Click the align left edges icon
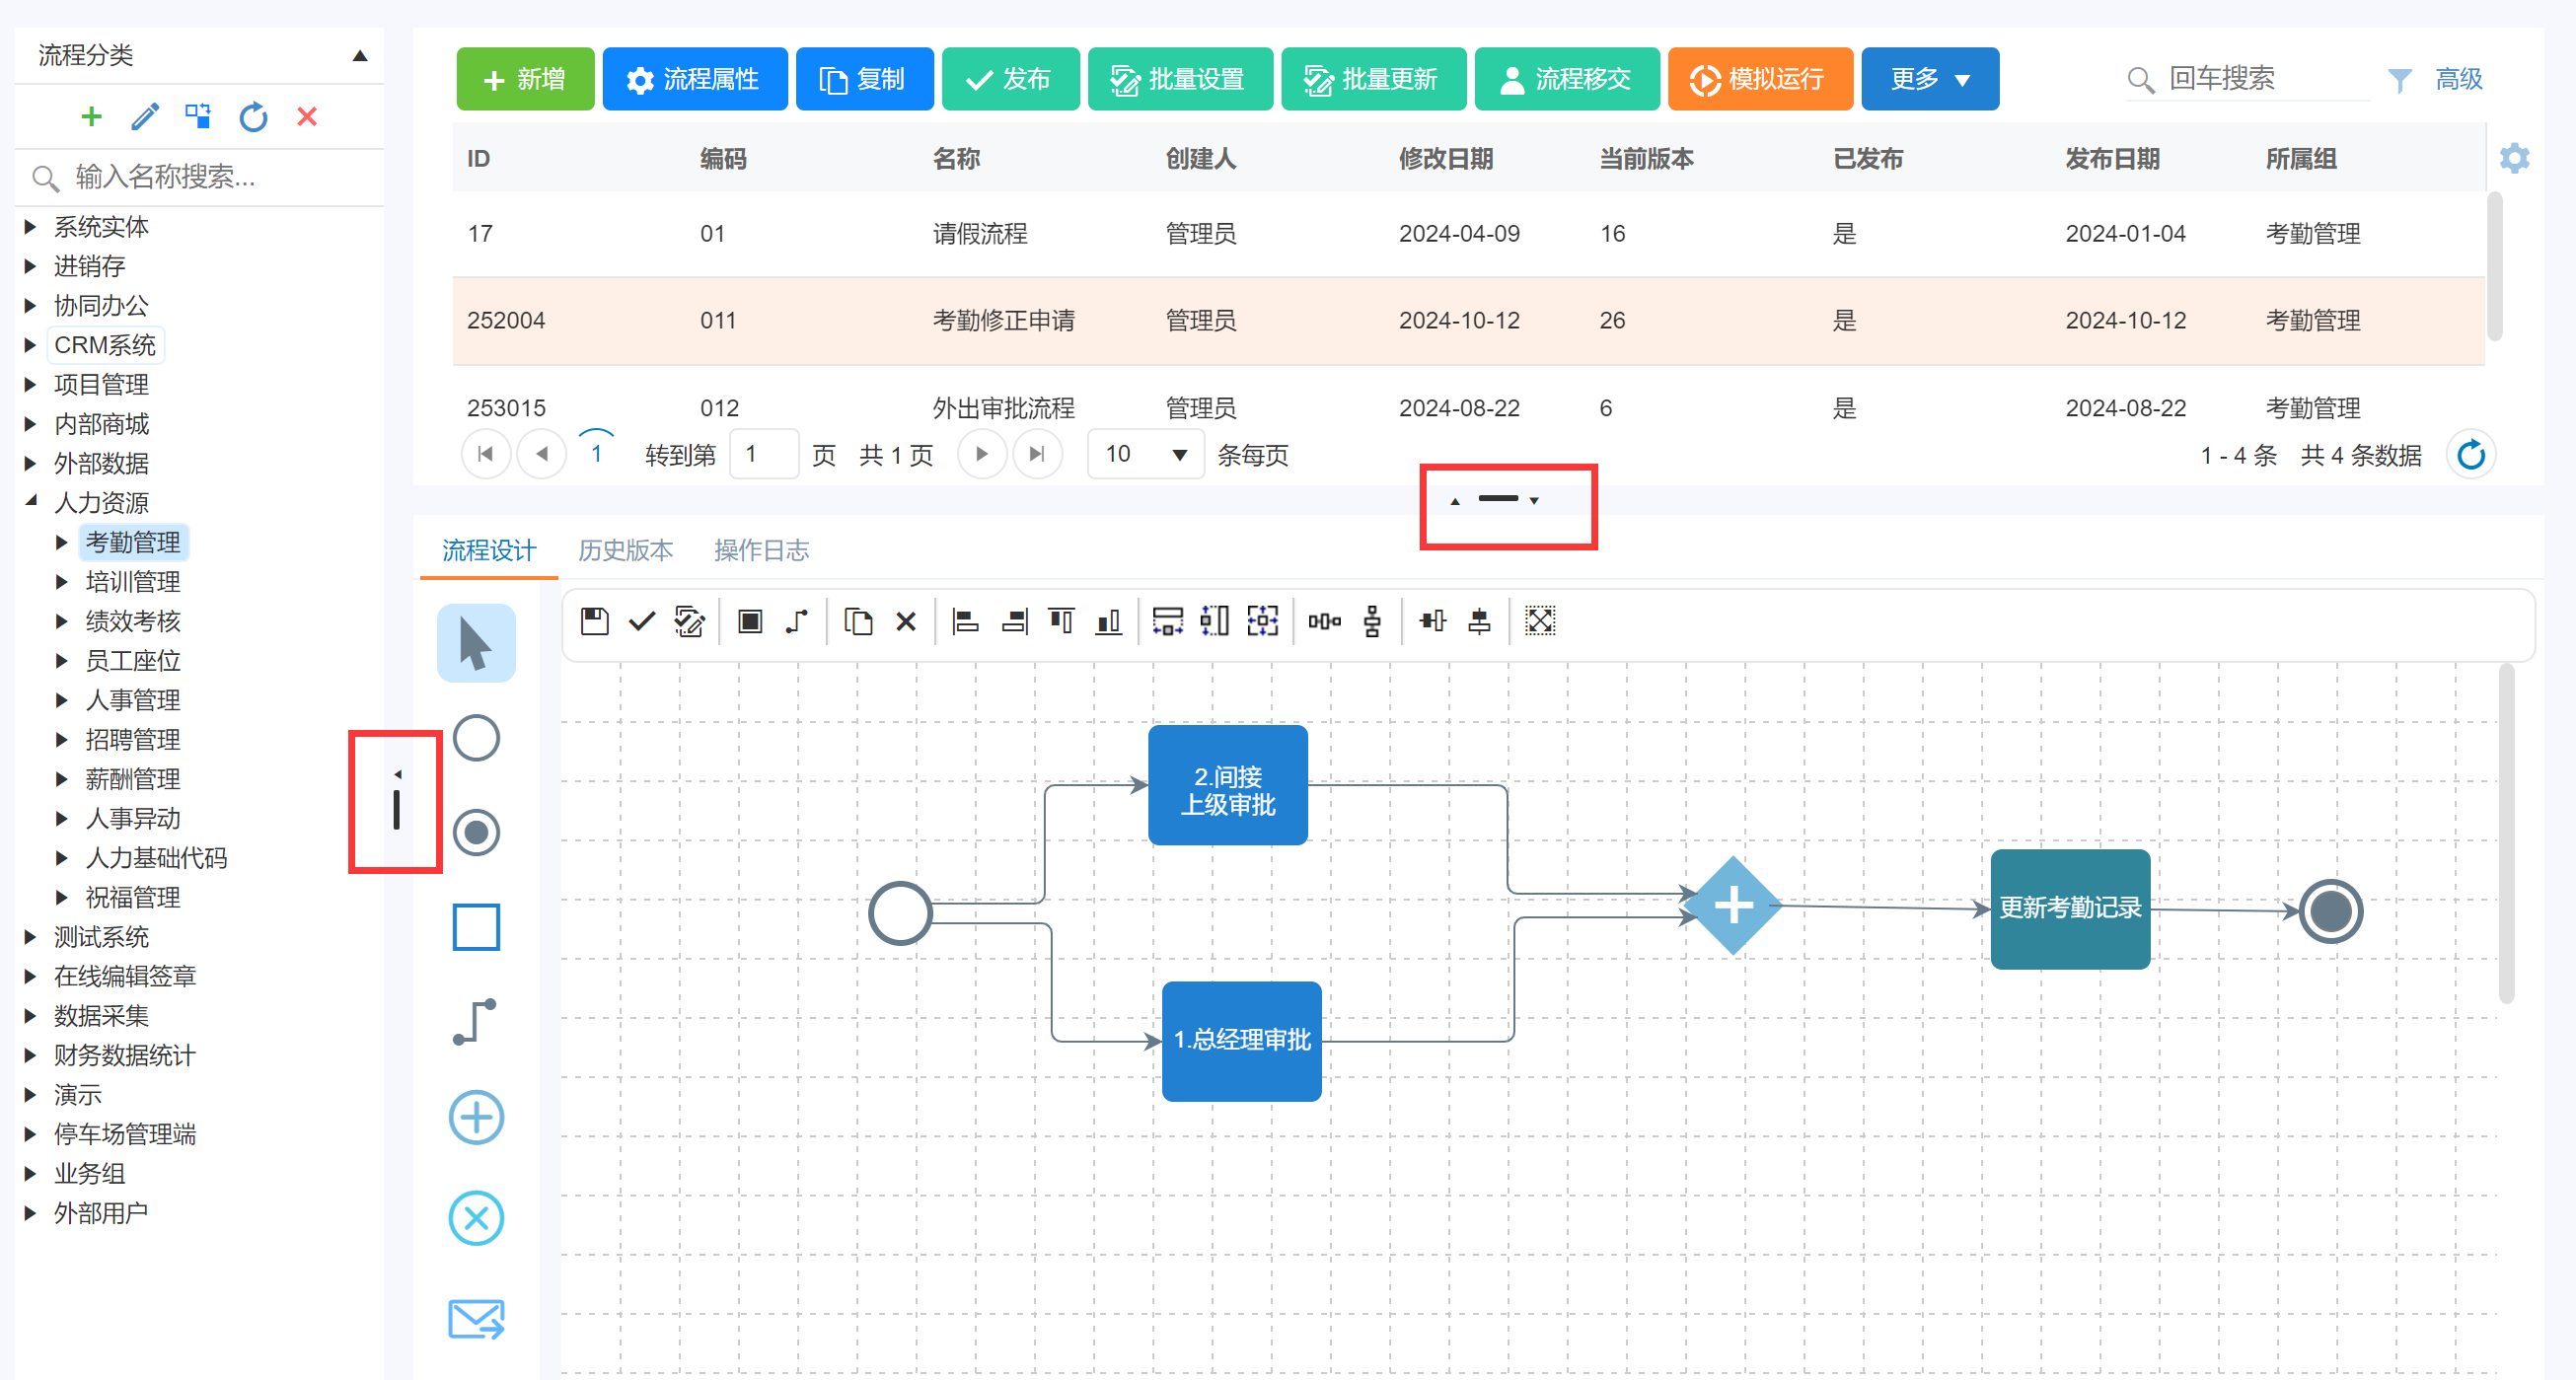2576x1380 pixels. [x=965, y=621]
